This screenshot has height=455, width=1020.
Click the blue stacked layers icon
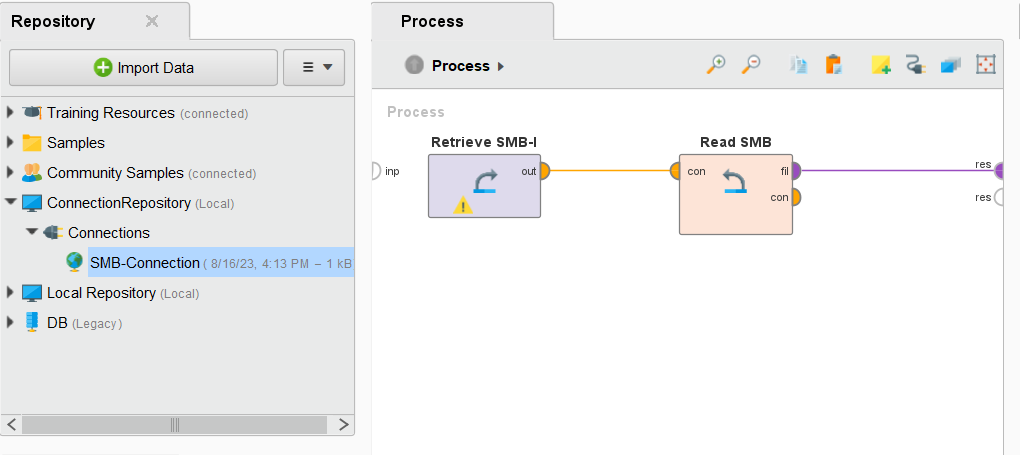pos(950,65)
